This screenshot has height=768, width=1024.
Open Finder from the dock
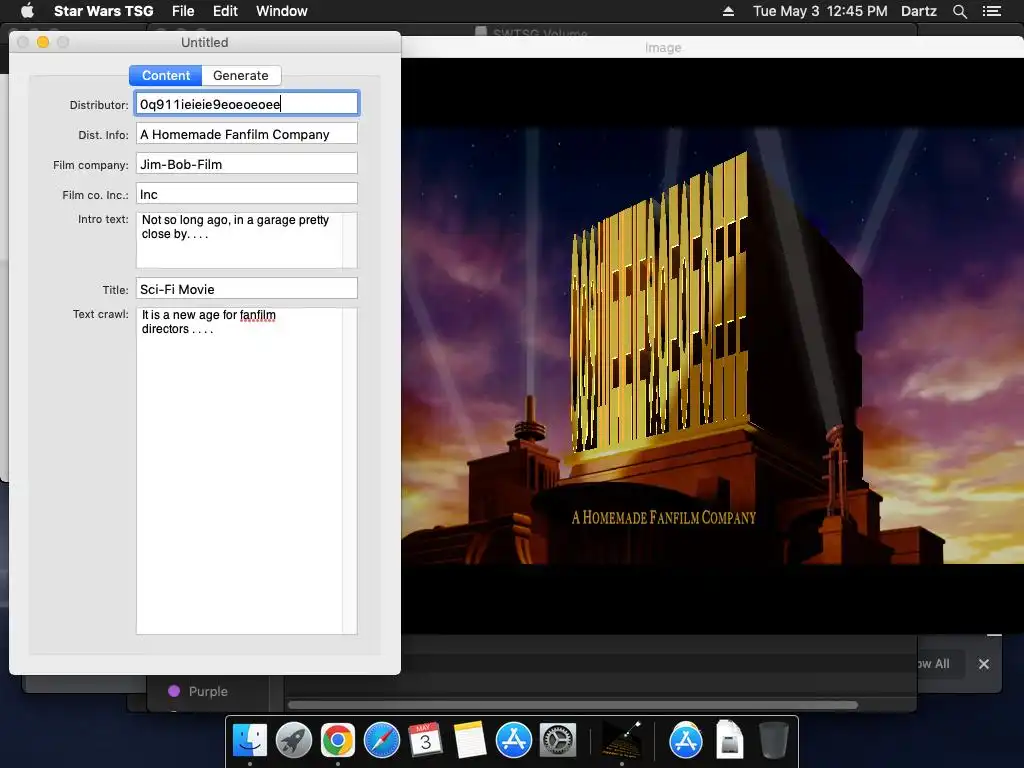[x=250, y=741]
